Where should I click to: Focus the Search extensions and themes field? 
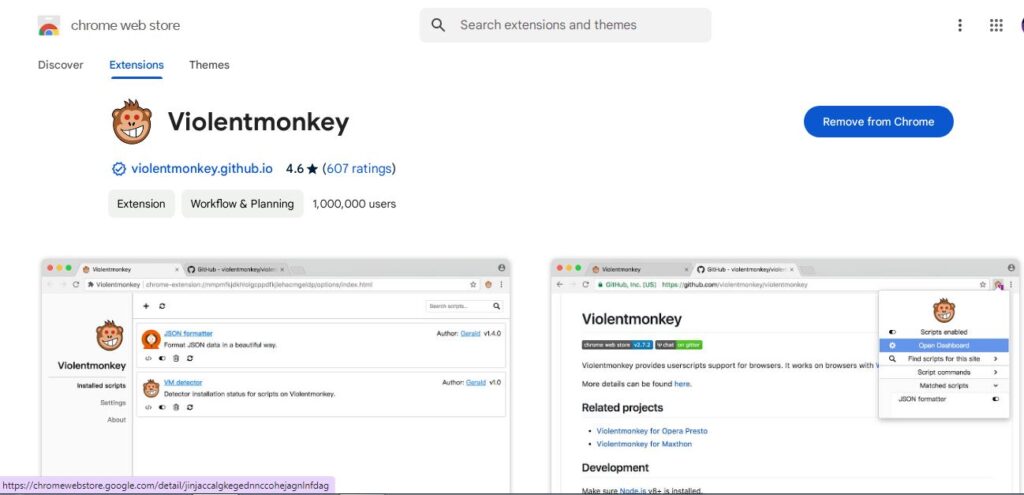coord(566,25)
